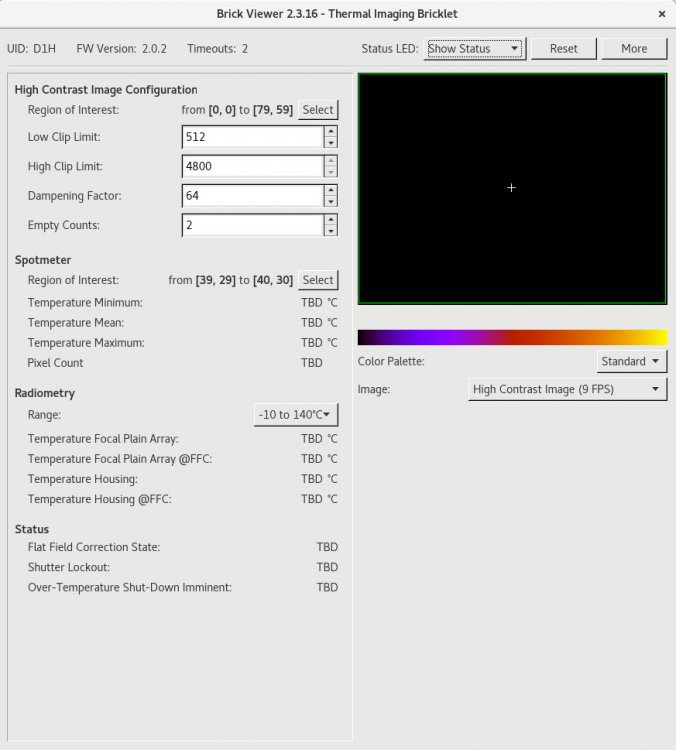Screen dimensions: 676x750
Task: Increase the Low Clip Limit value
Action: pyautogui.click(x=331, y=131)
